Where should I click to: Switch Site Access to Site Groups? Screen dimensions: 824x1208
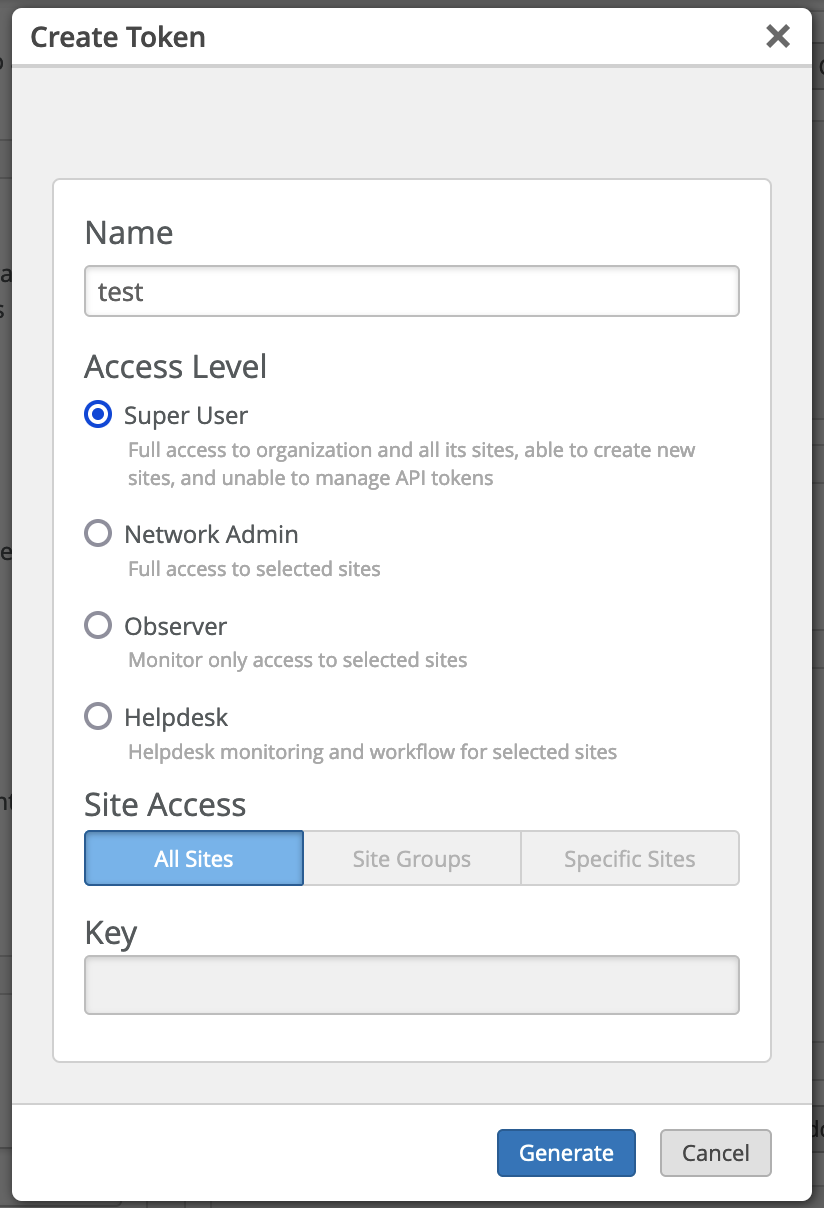(411, 858)
